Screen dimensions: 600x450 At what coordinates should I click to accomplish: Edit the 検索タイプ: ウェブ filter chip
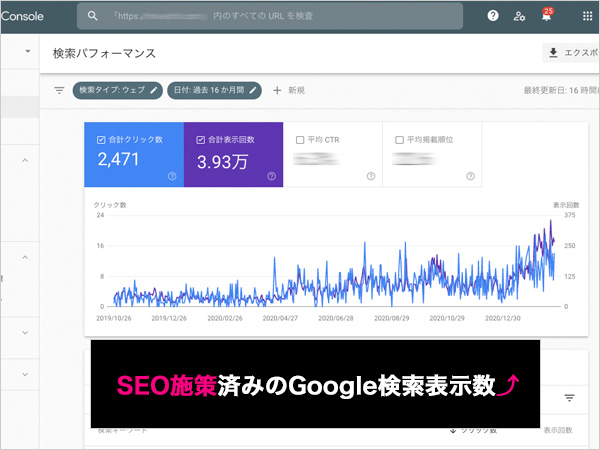(x=117, y=90)
